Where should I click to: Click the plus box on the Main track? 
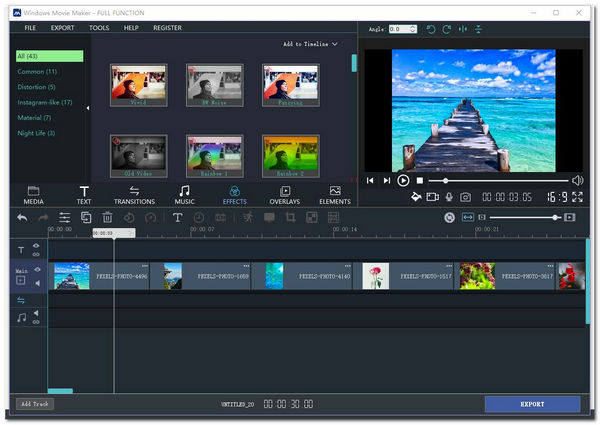pos(21,280)
